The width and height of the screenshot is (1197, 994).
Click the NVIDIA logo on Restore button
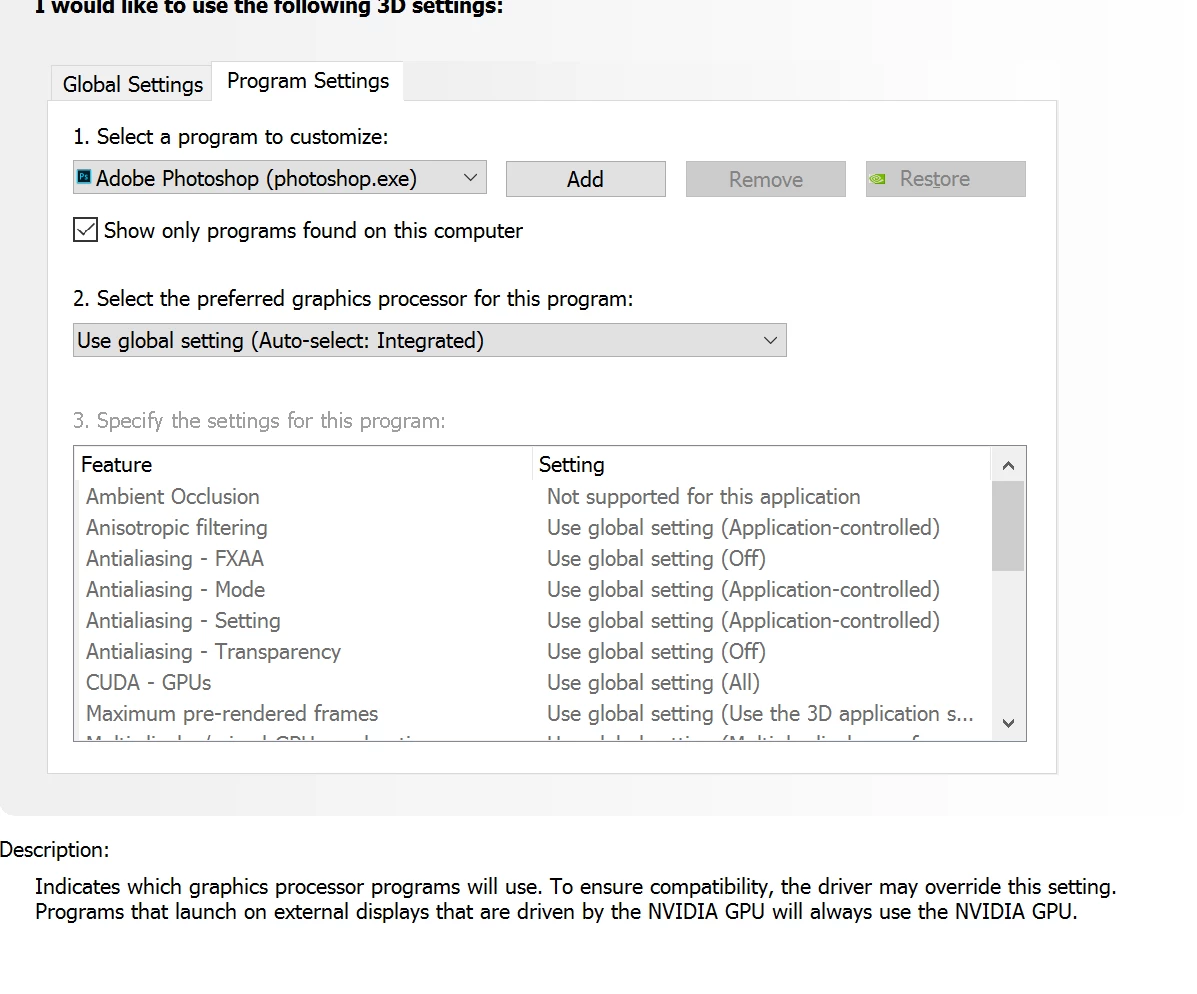(878, 179)
